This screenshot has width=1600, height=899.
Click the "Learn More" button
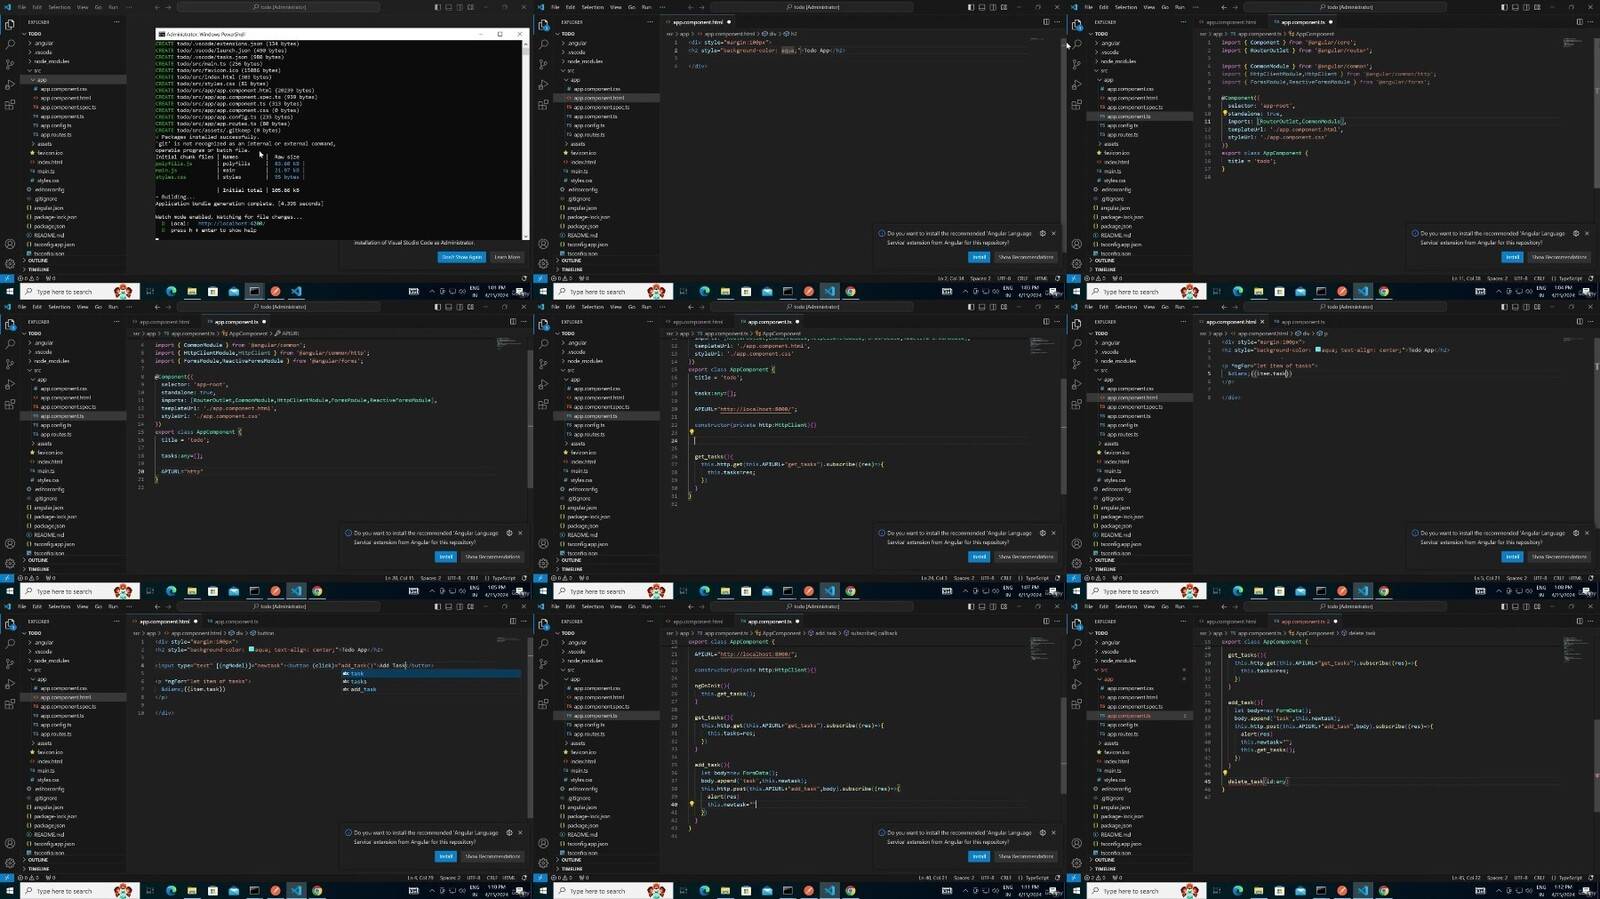507,257
